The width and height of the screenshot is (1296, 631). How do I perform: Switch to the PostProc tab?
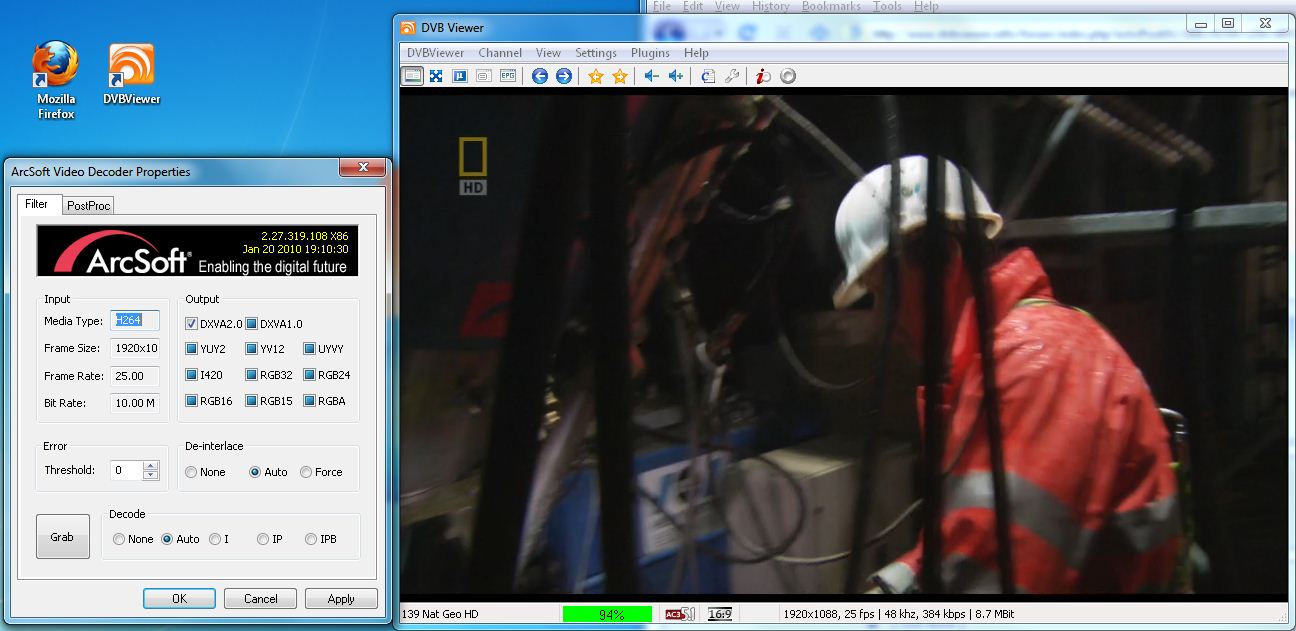[89, 205]
